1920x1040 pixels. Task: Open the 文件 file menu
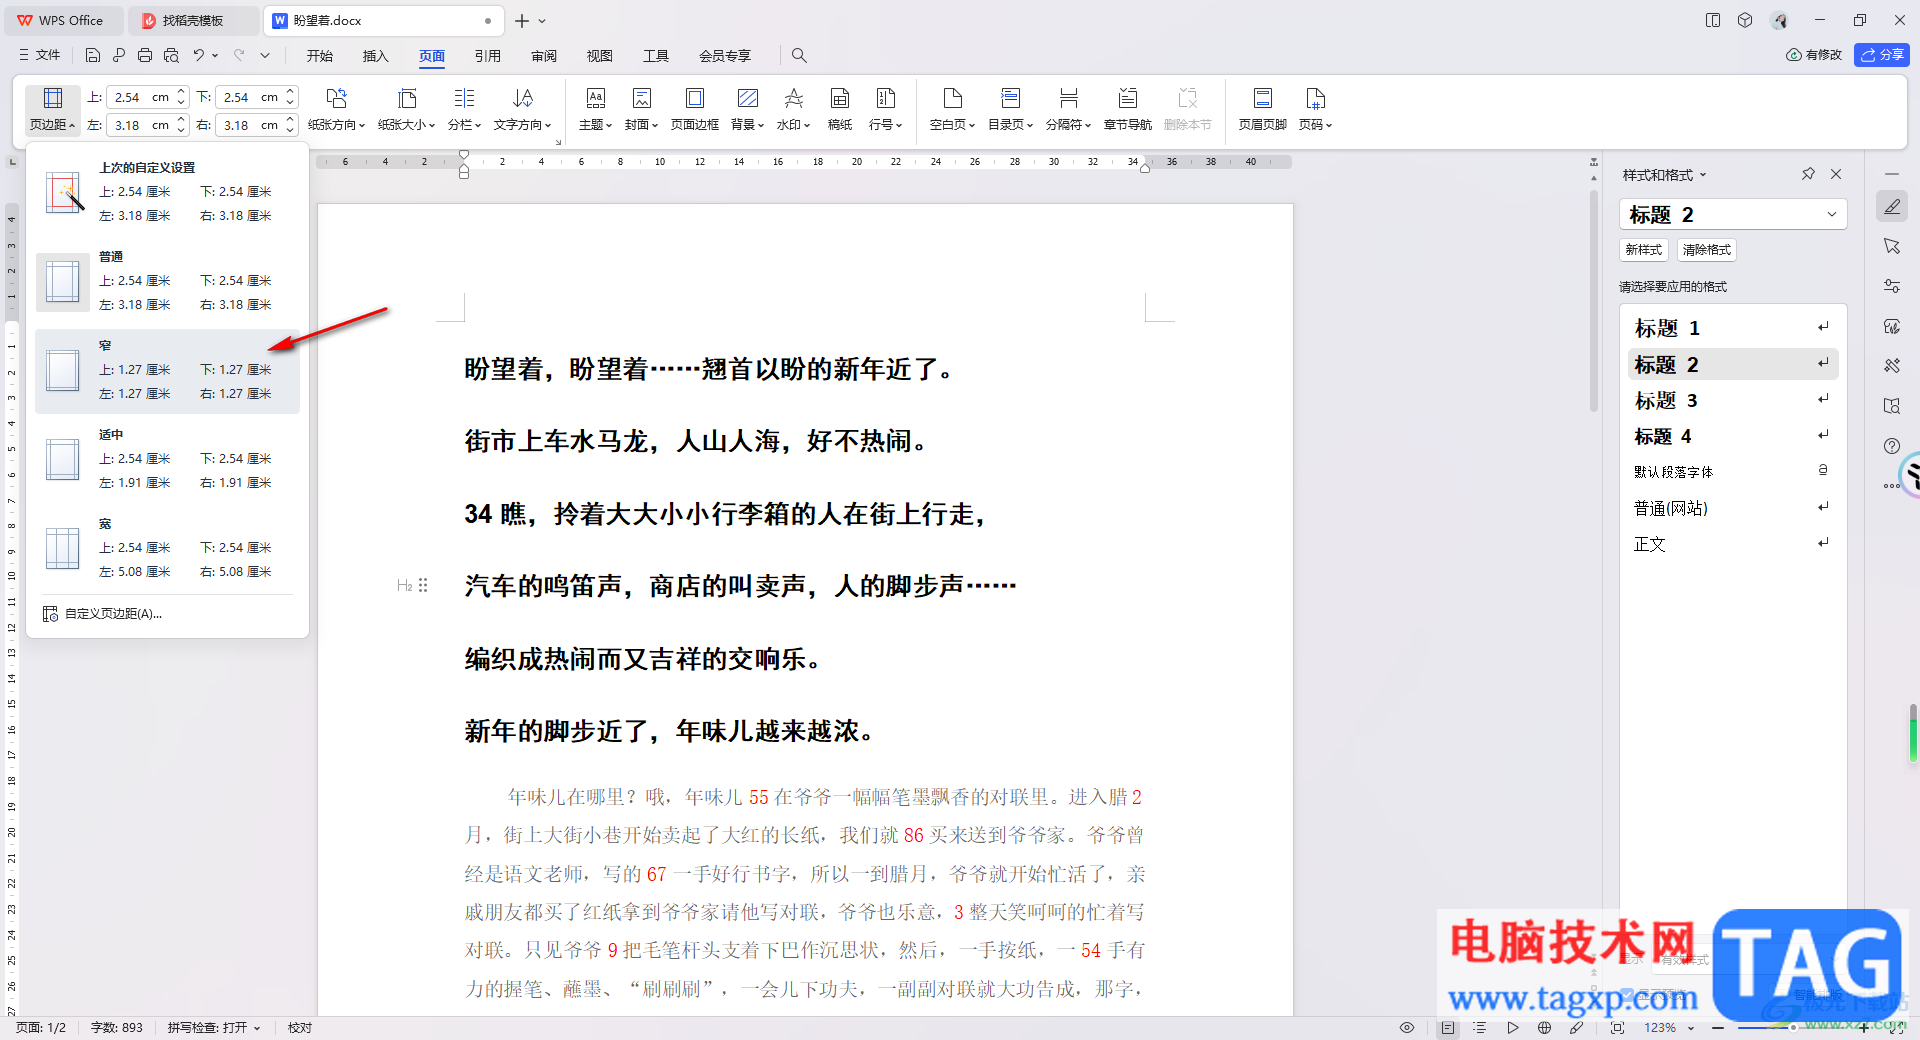click(40, 55)
